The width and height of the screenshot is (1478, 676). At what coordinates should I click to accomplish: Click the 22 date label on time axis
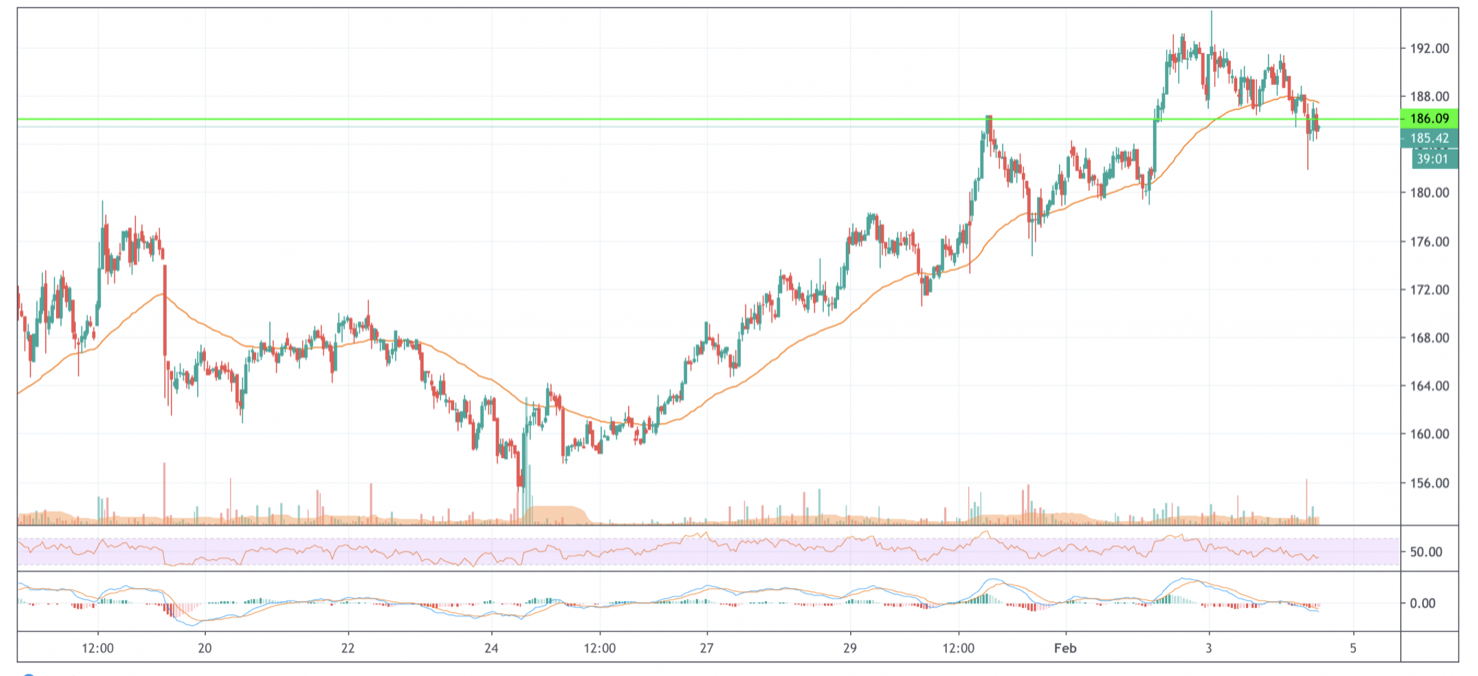[x=348, y=648]
